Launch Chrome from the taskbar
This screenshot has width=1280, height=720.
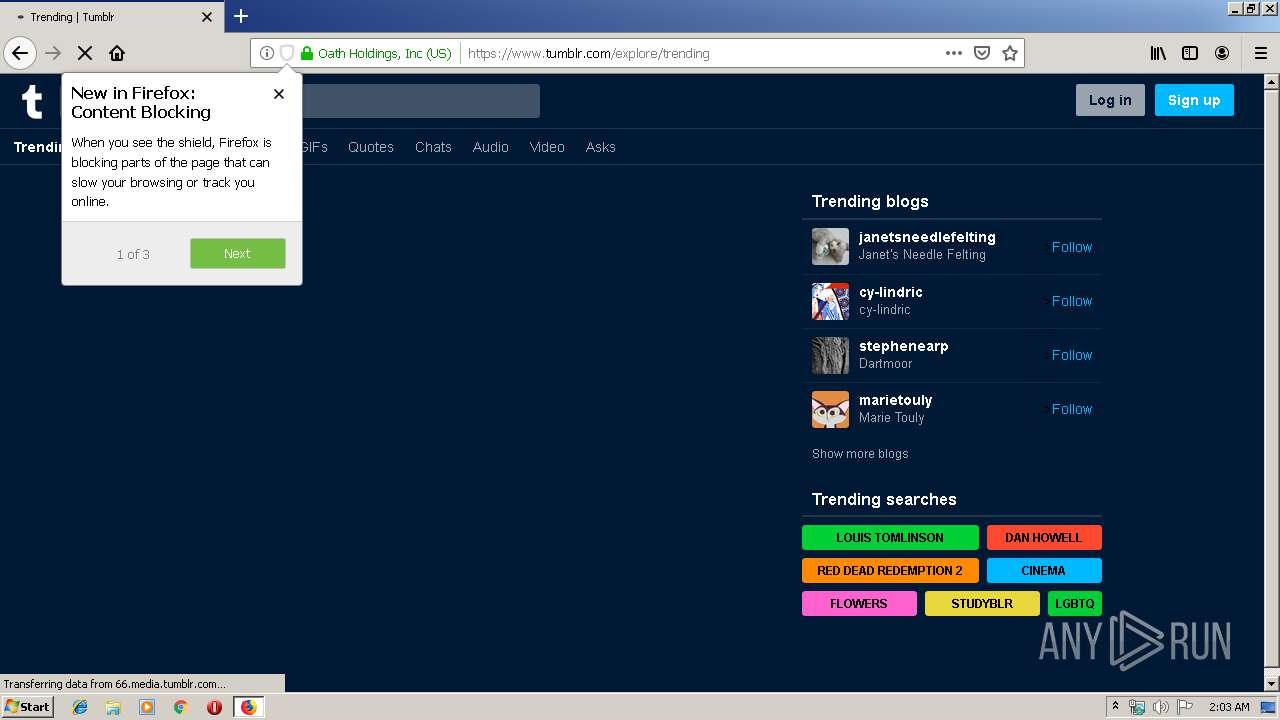[x=180, y=707]
